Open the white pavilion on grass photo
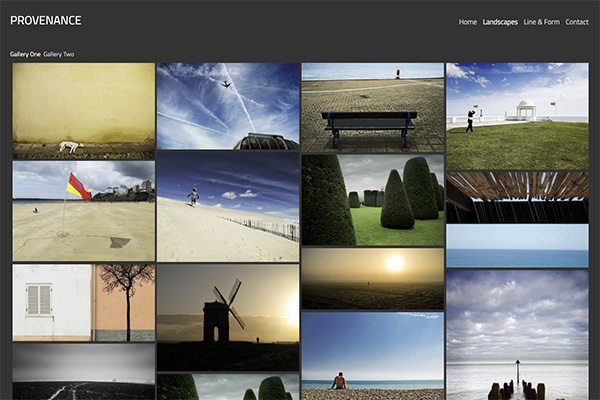The height and width of the screenshot is (400, 600). [x=517, y=116]
